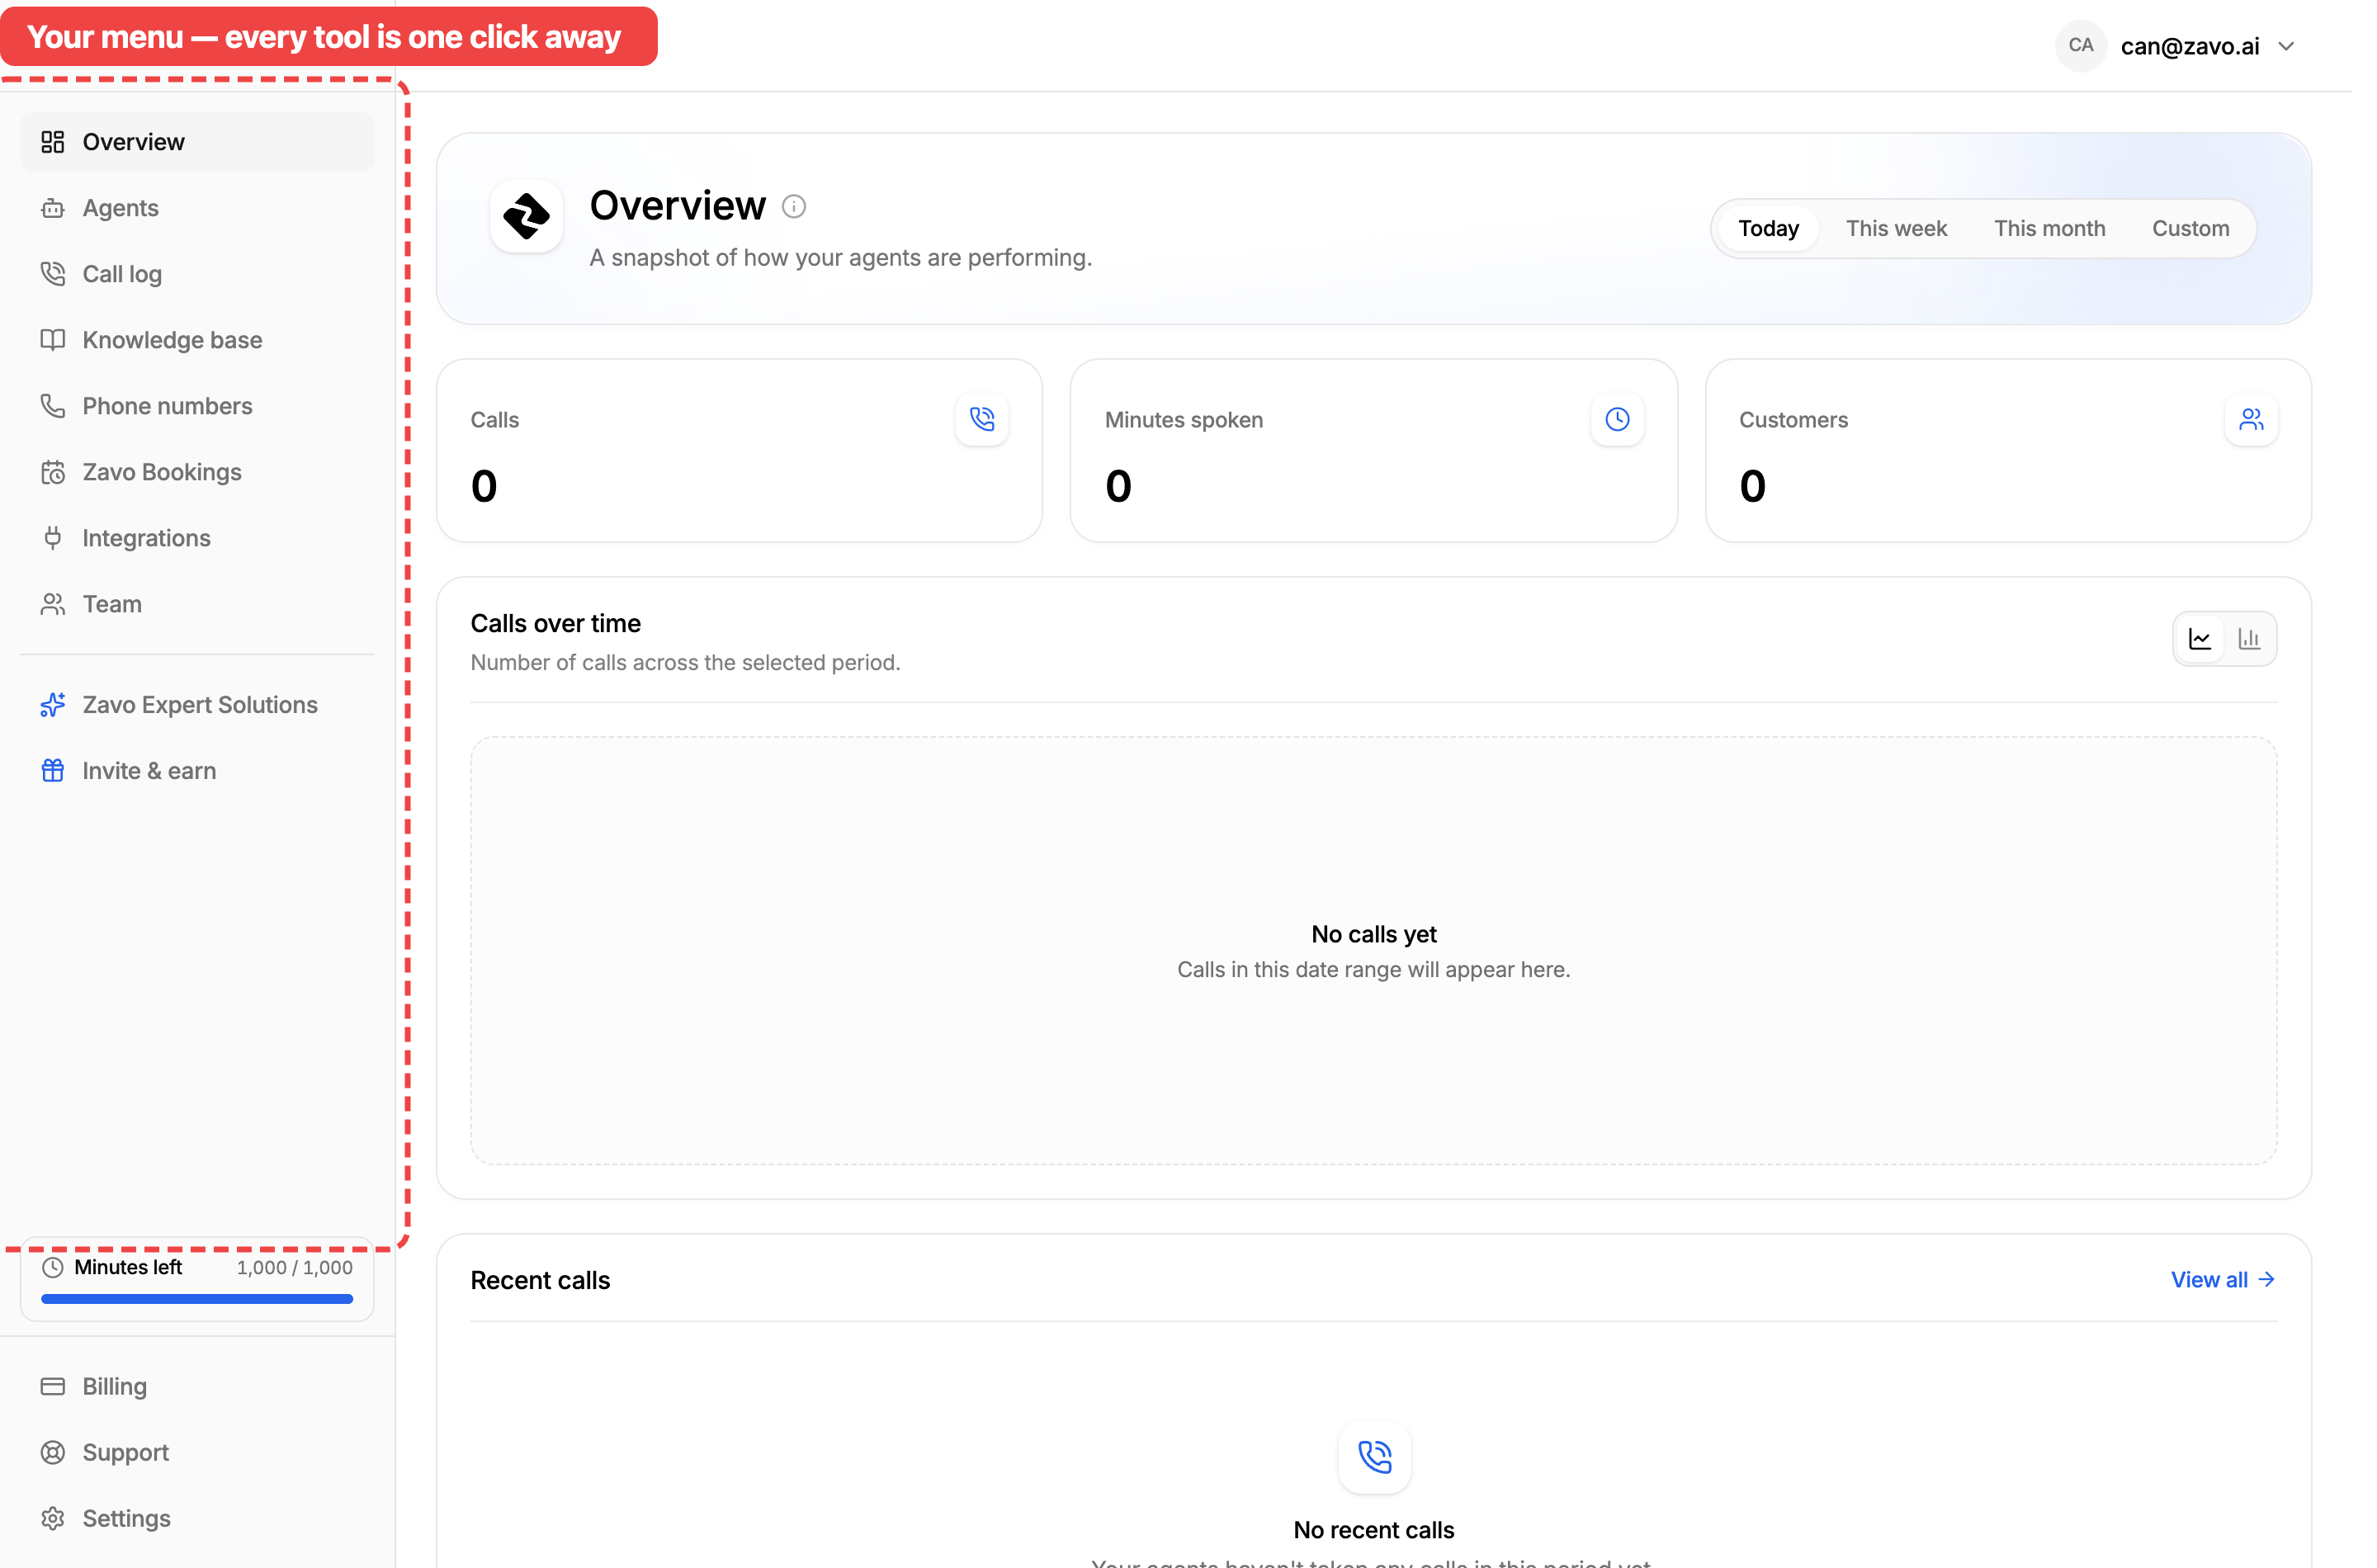
Task: Click the clock icon beside Minutes left
Action: (x=53, y=1268)
